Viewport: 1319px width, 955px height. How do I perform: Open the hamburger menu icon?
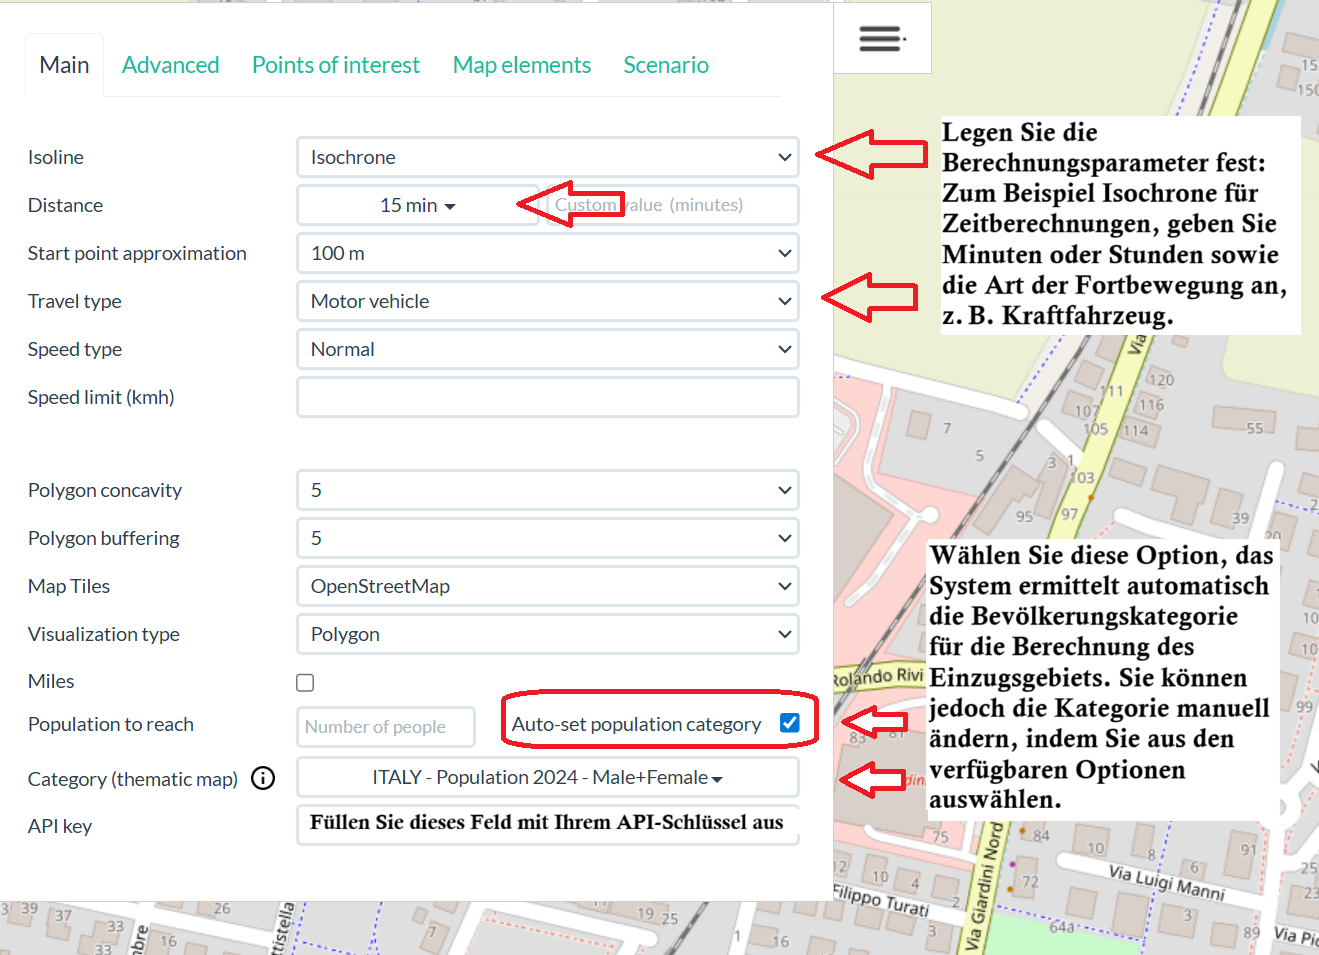click(881, 39)
